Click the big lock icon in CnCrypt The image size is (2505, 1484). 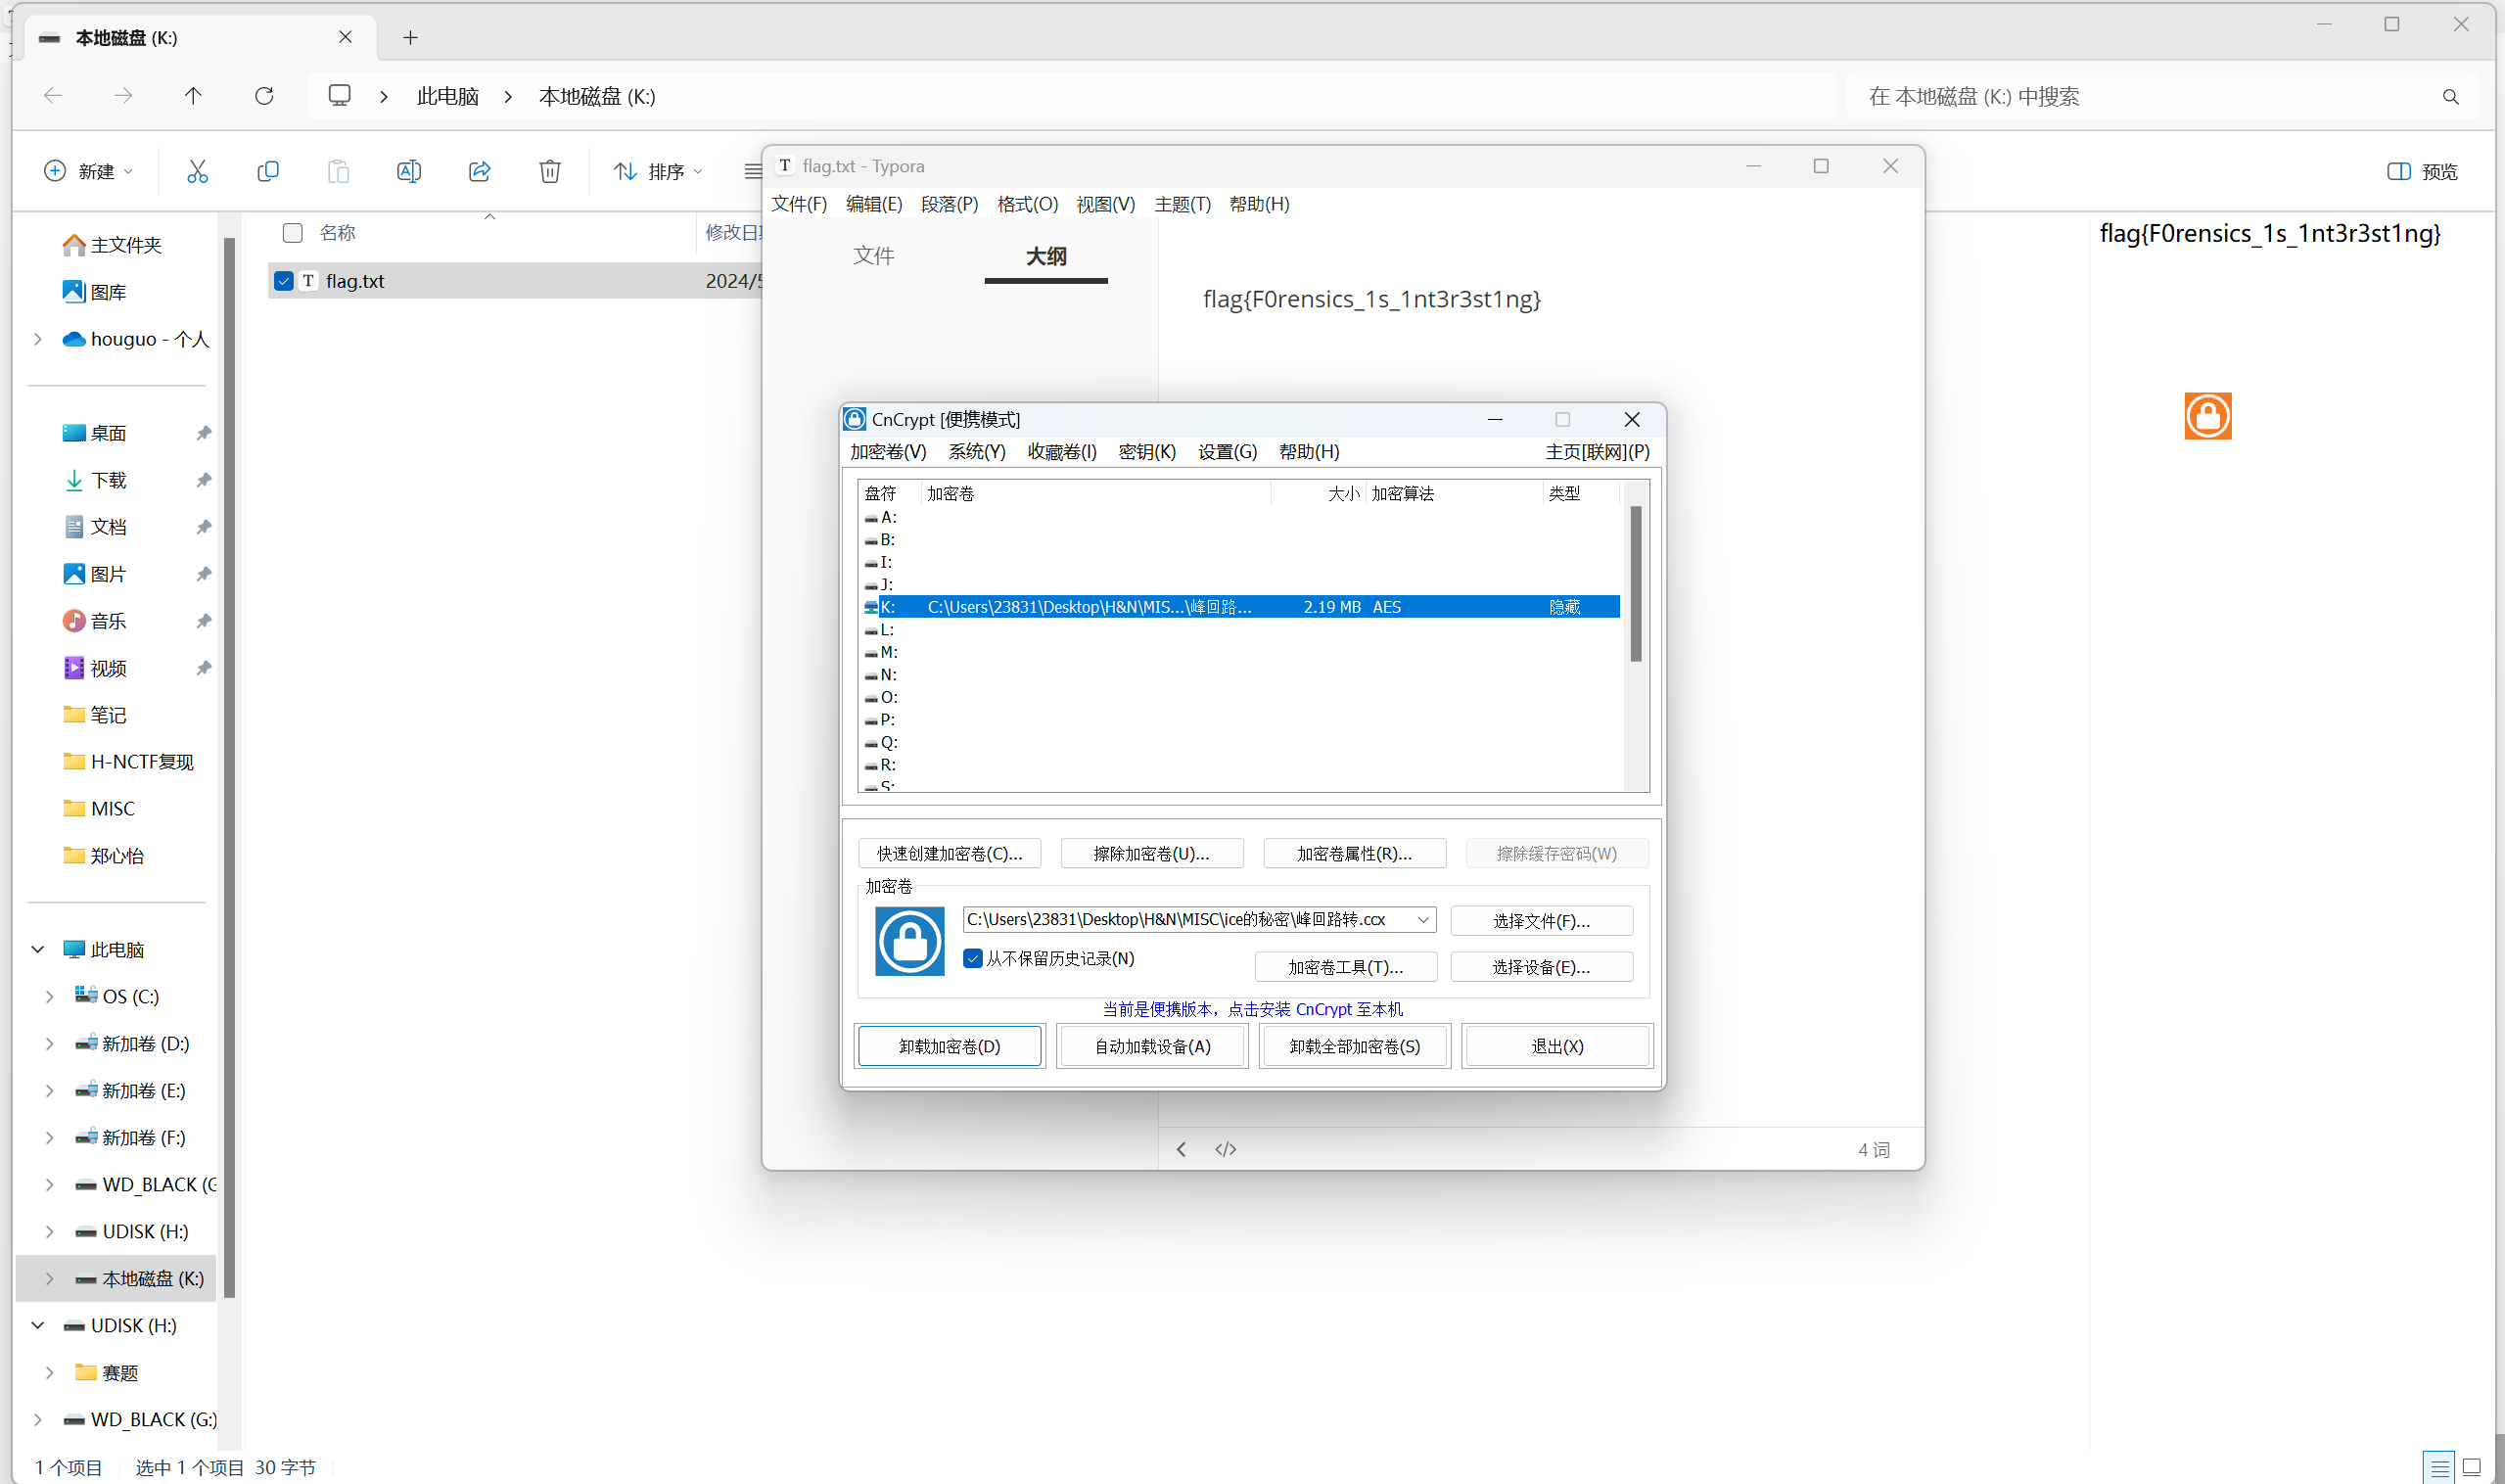909,941
